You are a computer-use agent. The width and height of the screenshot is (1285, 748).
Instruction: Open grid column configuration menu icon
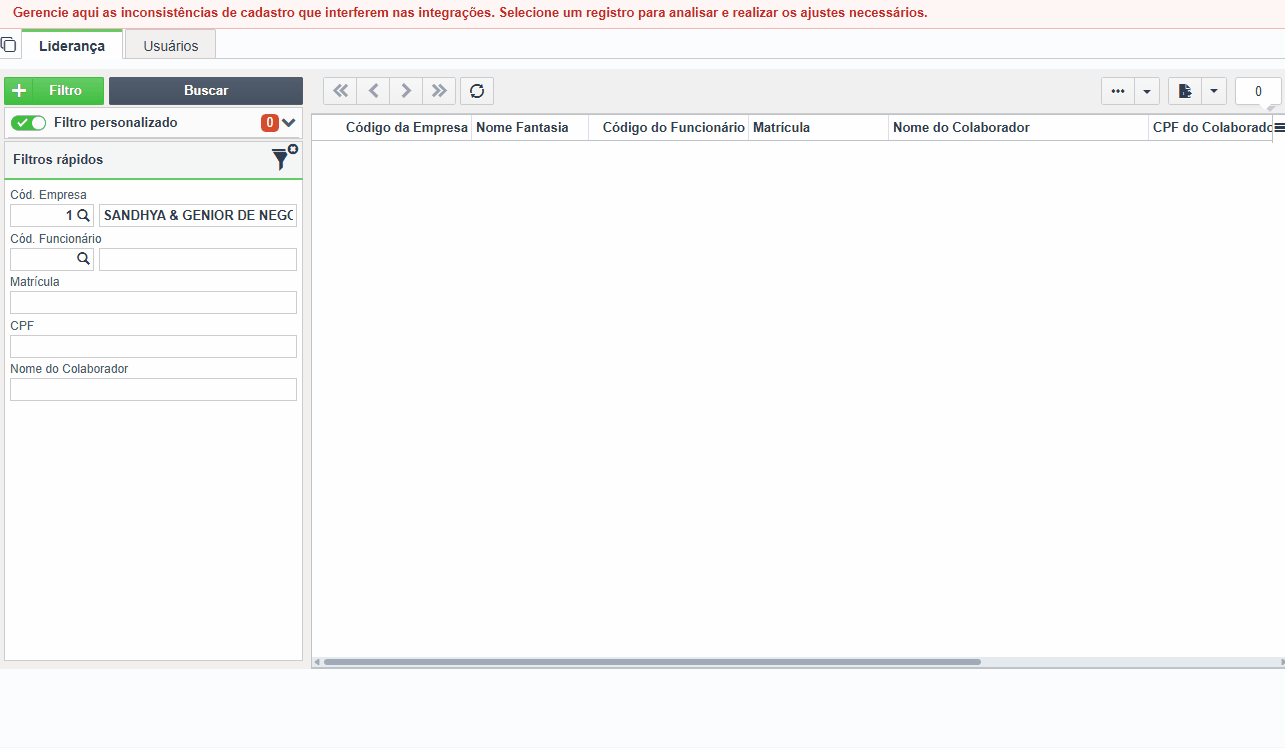tap(1279, 127)
